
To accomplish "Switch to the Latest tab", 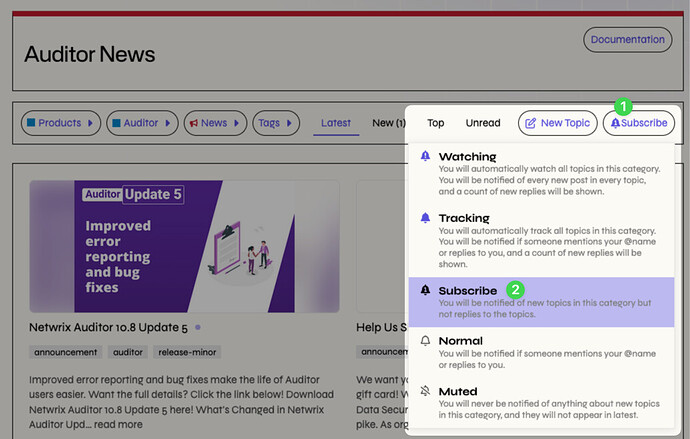I will pos(336,123).
